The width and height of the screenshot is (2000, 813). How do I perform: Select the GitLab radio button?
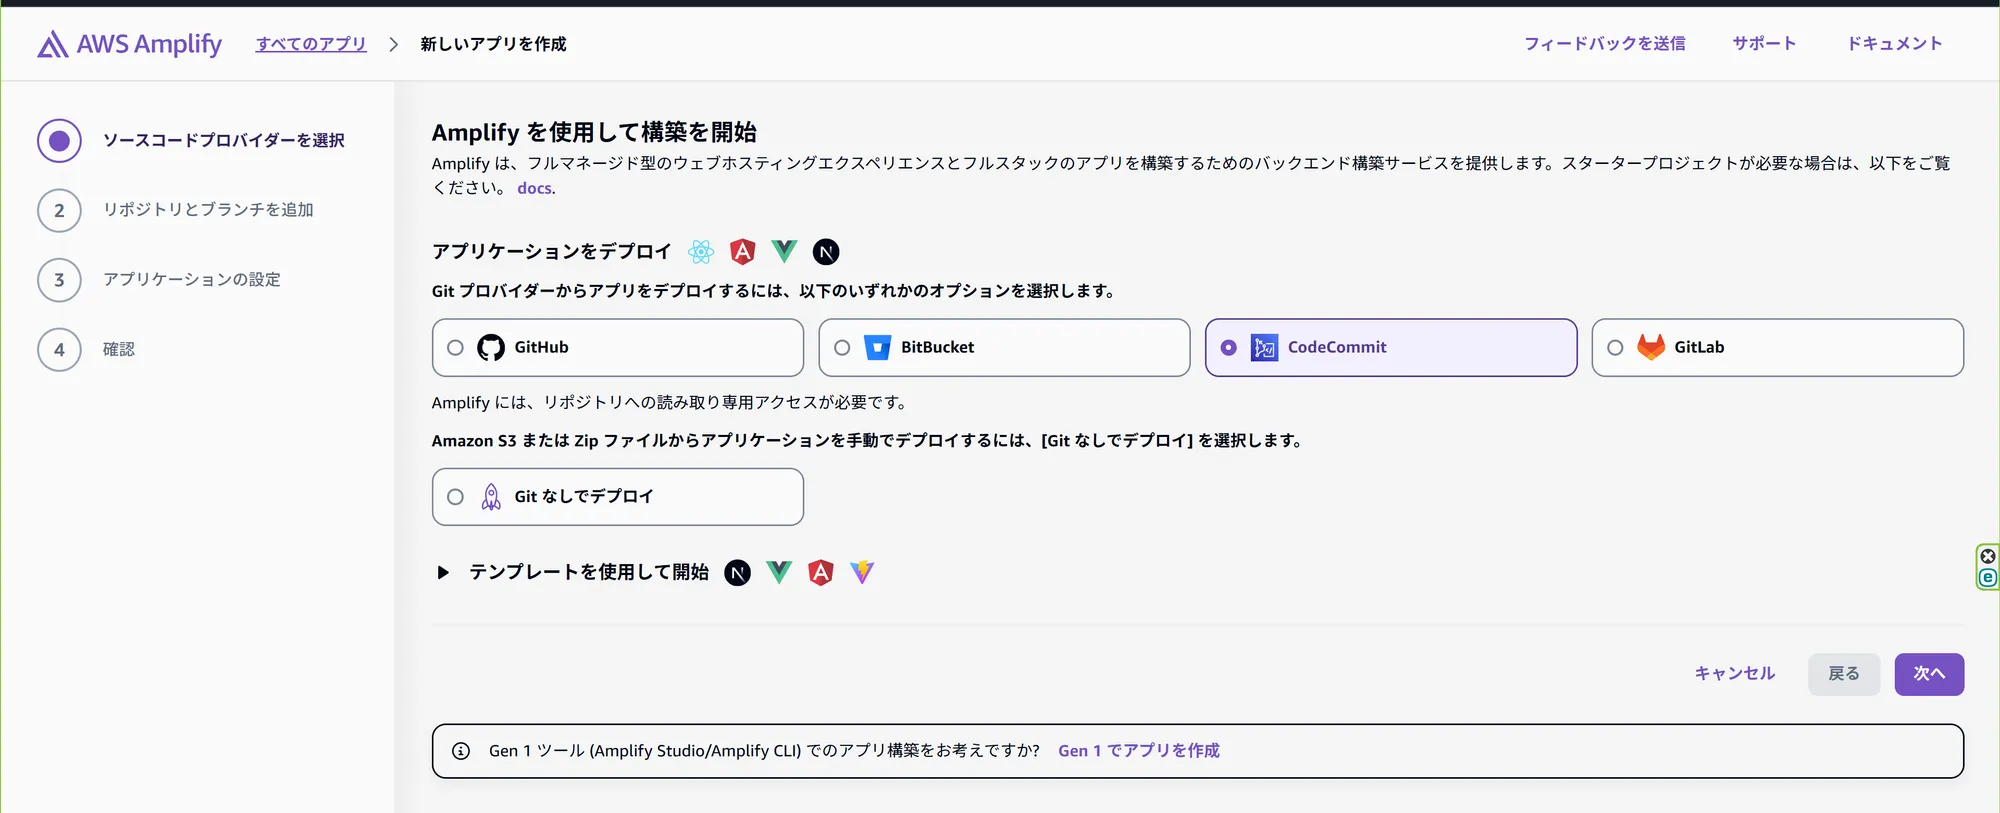1615,348
